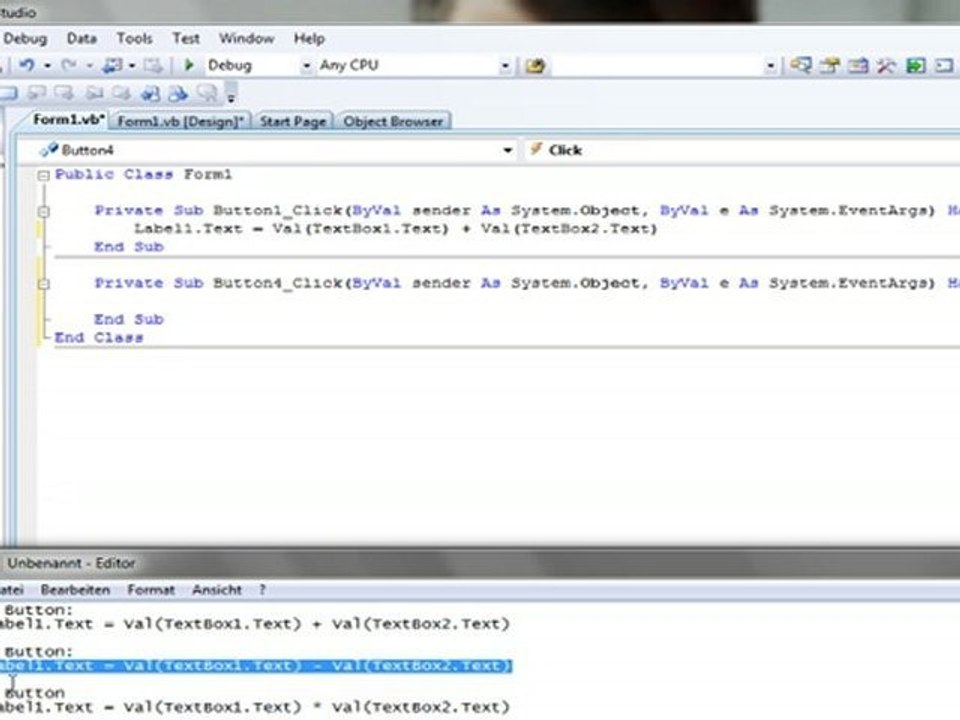Viewport: 960px width, 720px height.
Task: Start debugging with green play arrow
Action: coord(189,65)
